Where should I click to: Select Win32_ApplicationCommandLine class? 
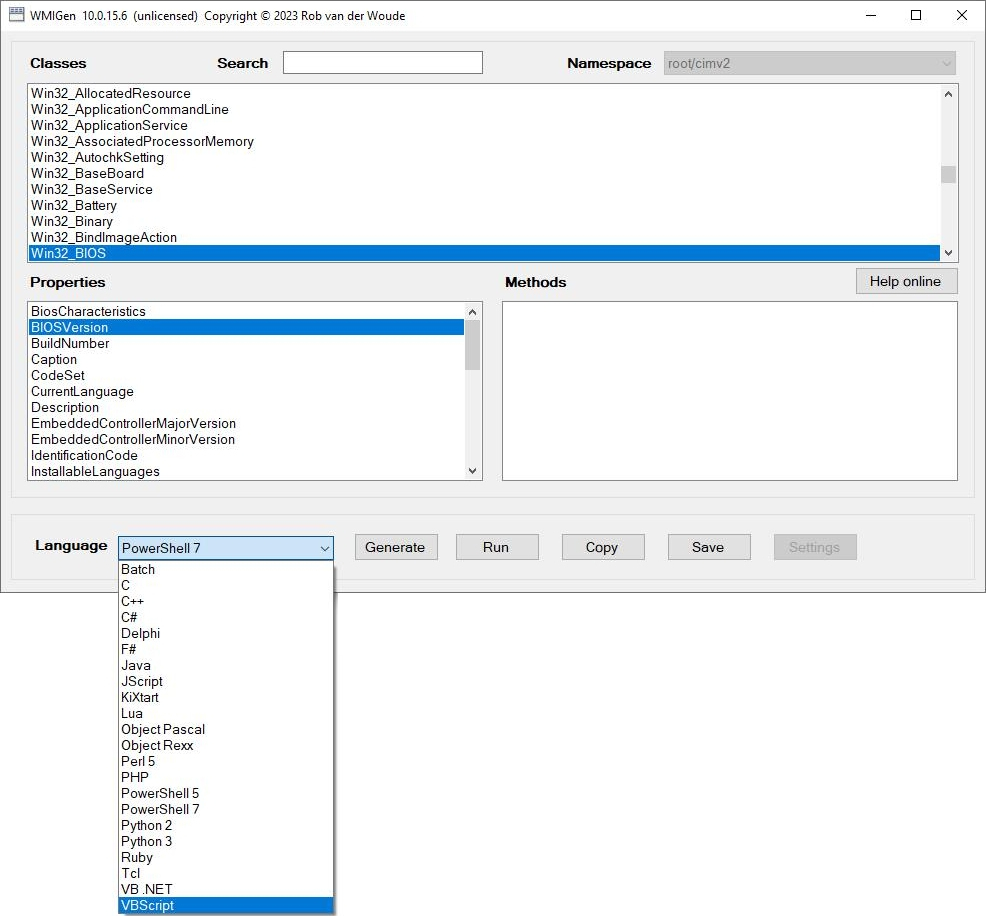pyautogui.click(x=484, y=109)
